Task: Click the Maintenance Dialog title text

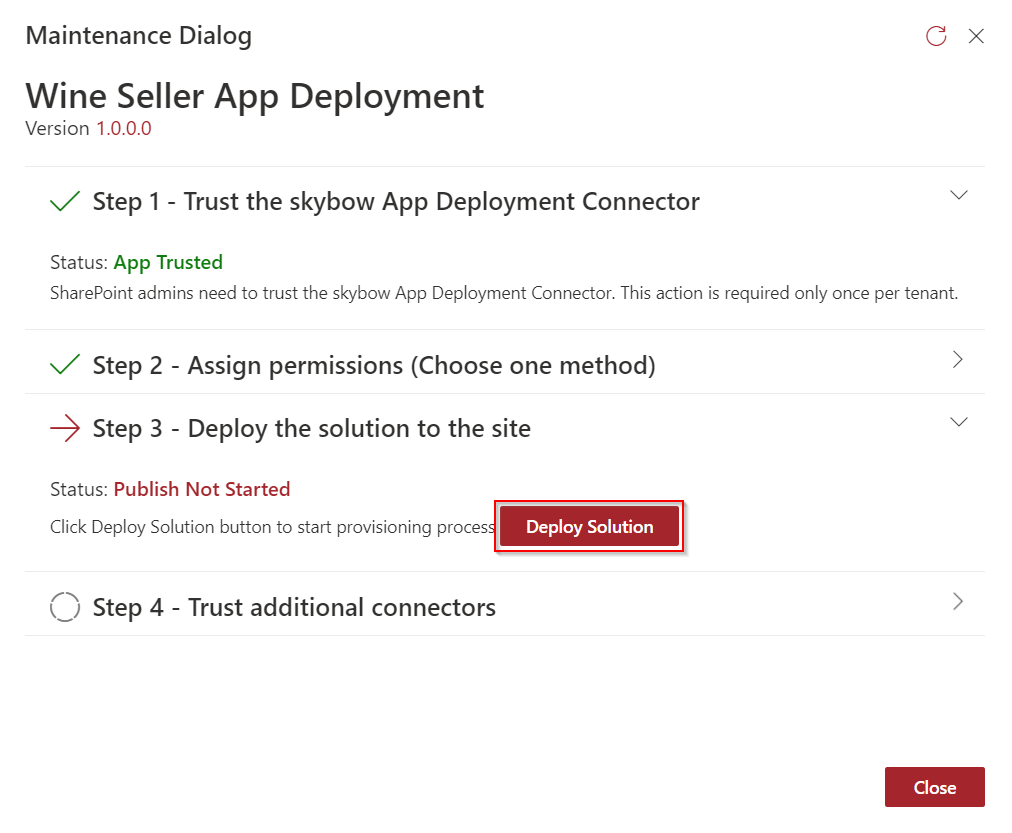Action: coord(138,36)
